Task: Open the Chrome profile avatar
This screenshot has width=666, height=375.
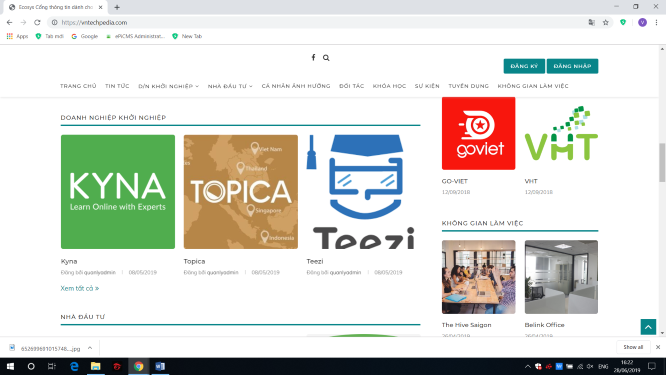Action: [642, 23]
